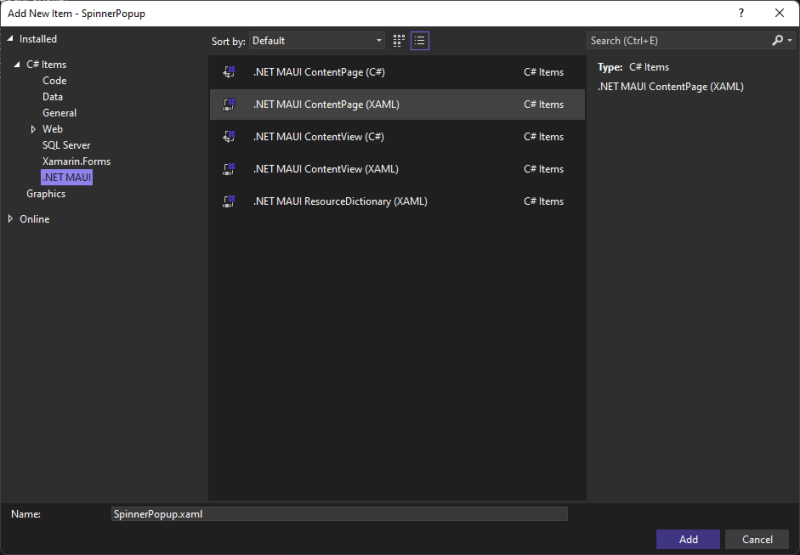
Task: Select the Graphics category
Action: pos(46,194)
